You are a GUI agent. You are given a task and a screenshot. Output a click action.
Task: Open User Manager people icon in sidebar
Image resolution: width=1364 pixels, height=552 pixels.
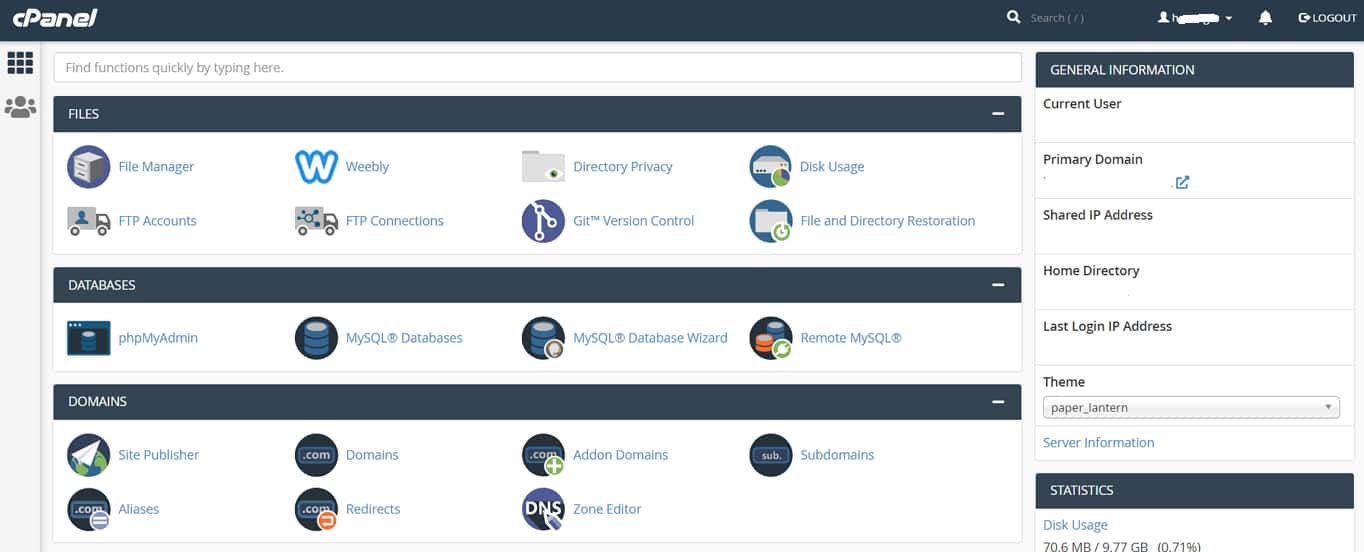tap(20, 107)
